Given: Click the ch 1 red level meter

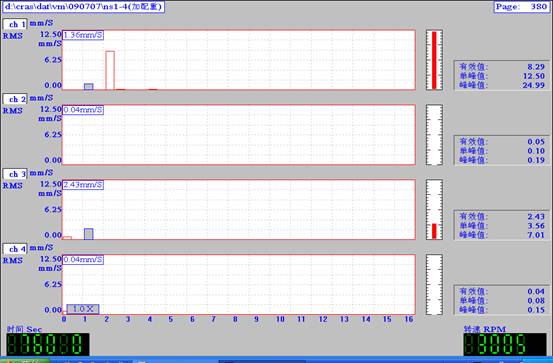Looking at the screenshot, I should (x=434, y=60).
